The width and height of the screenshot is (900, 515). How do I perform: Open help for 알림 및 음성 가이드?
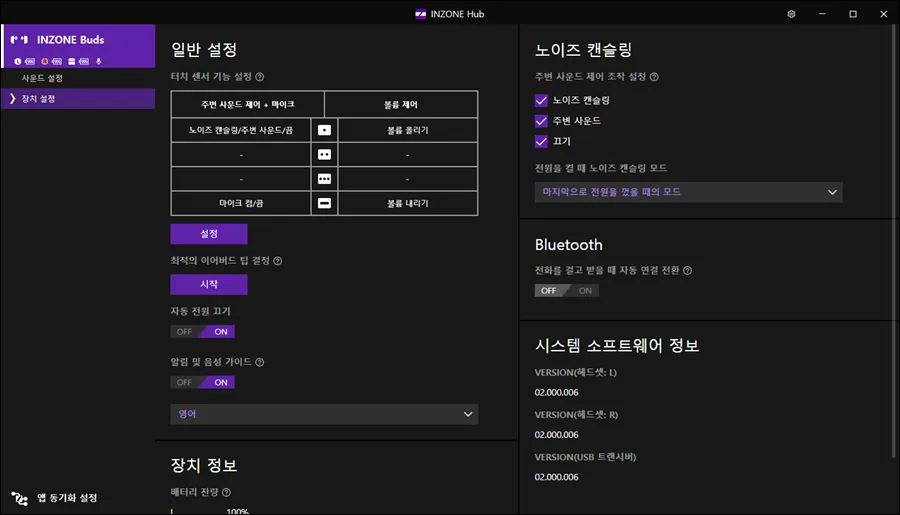[x=259, y=362]
